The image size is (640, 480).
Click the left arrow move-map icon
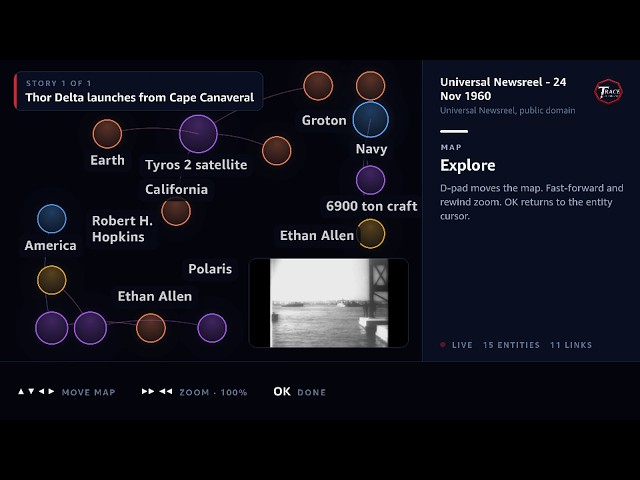tap(41, 391)
